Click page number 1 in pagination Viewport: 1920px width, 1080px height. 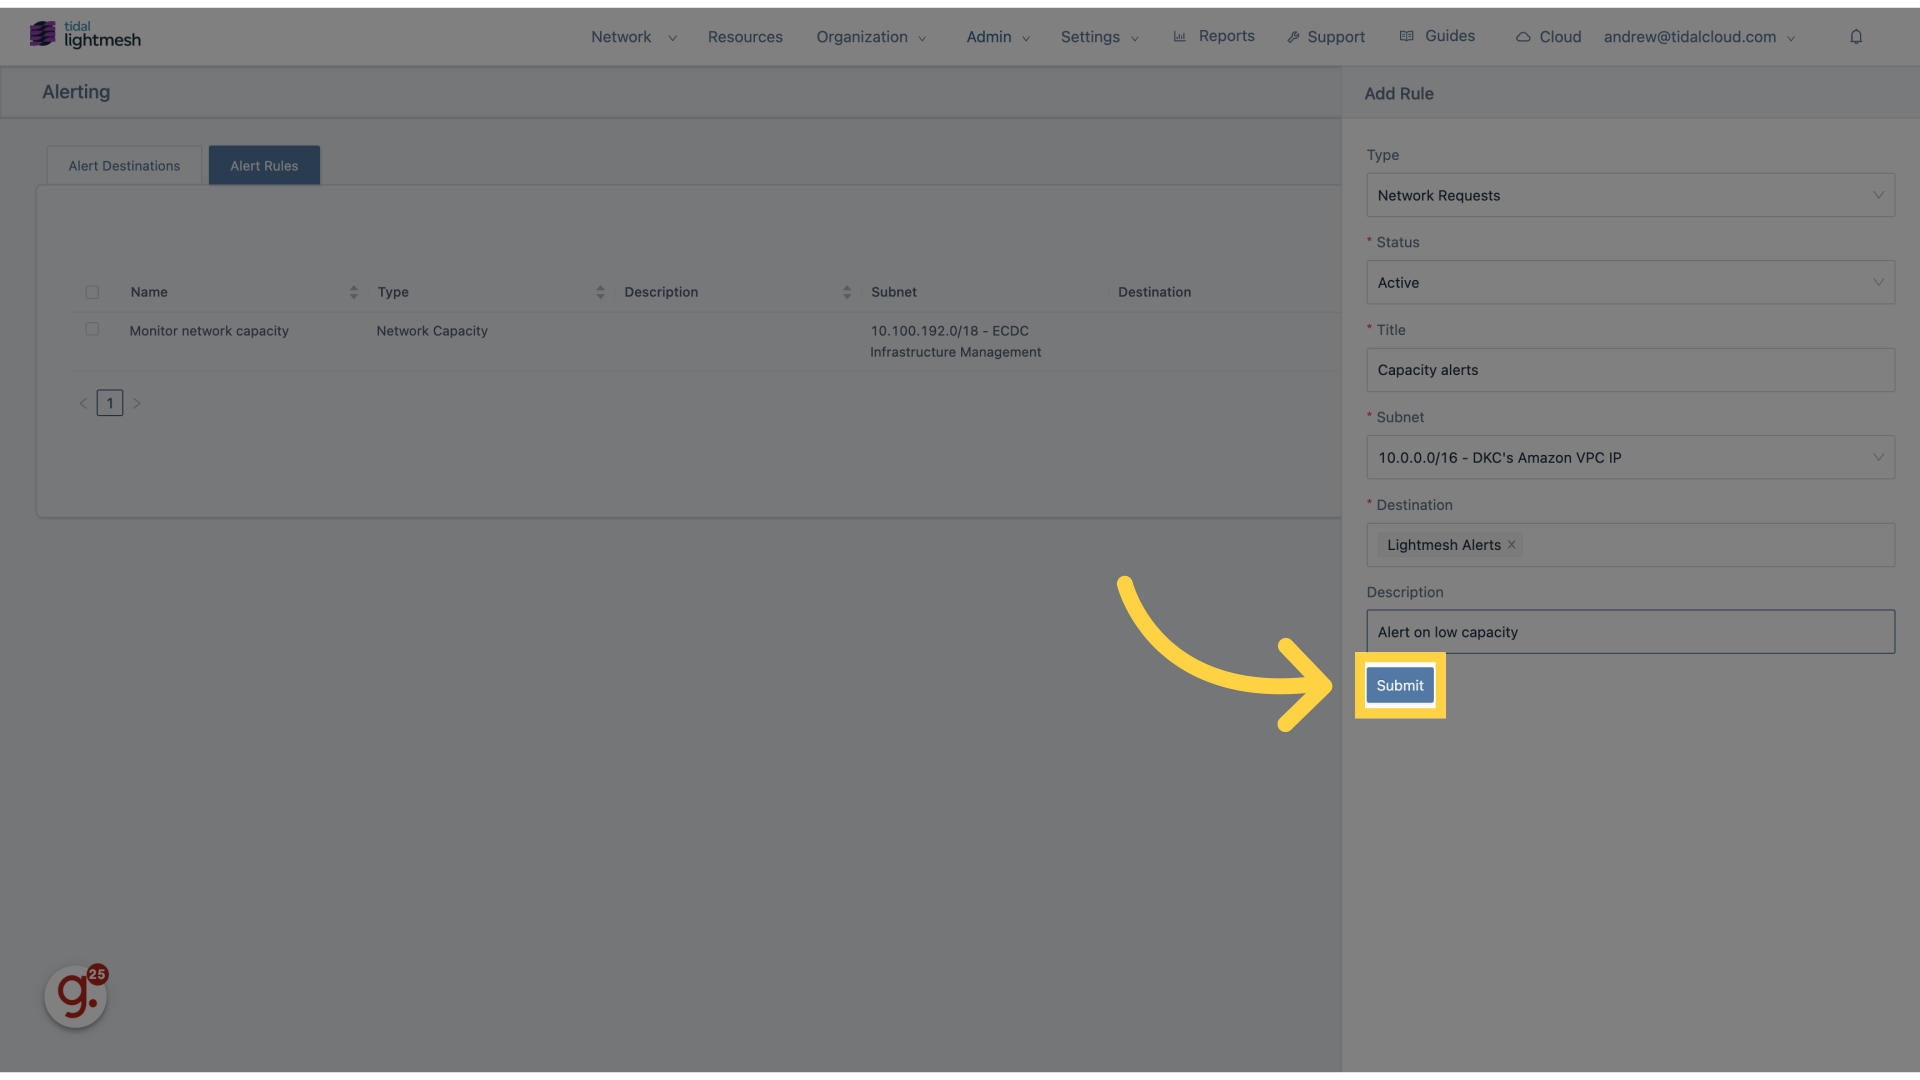coord(110,403)
